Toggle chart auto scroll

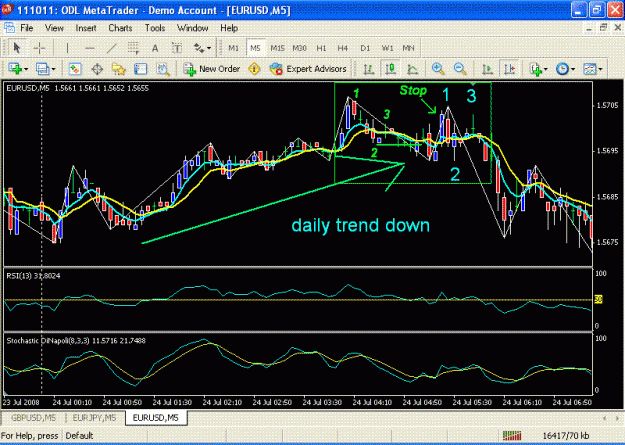(x=487, y=69)
